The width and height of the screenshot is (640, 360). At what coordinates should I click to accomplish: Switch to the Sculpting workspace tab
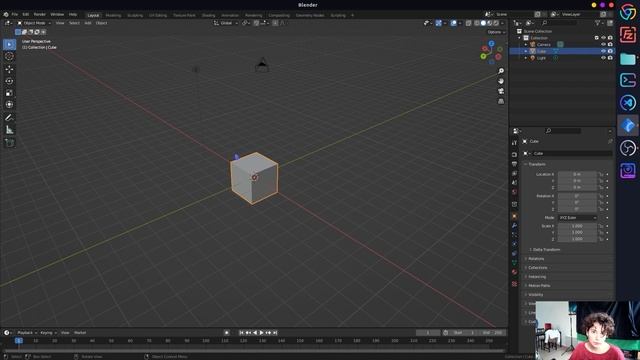[135, 15]
